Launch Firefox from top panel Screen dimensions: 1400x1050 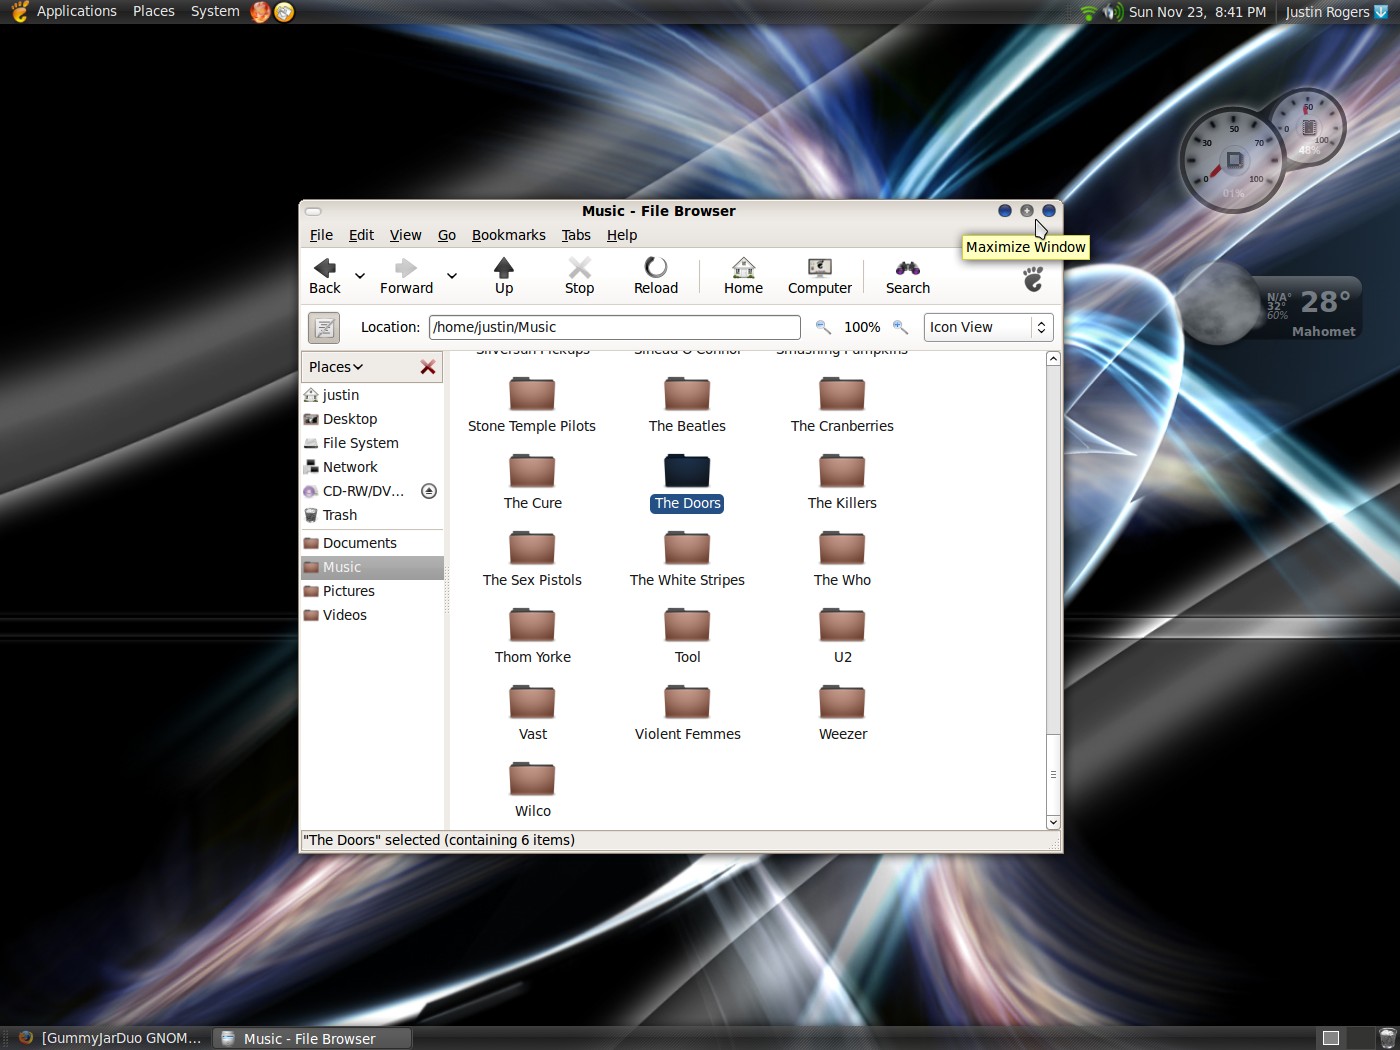pos(261,12)
